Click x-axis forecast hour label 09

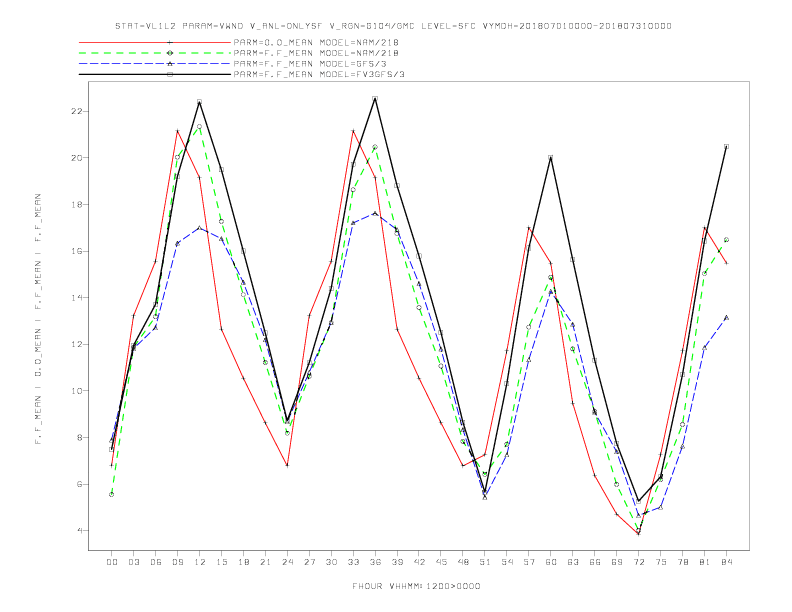[x=177, y=562]
